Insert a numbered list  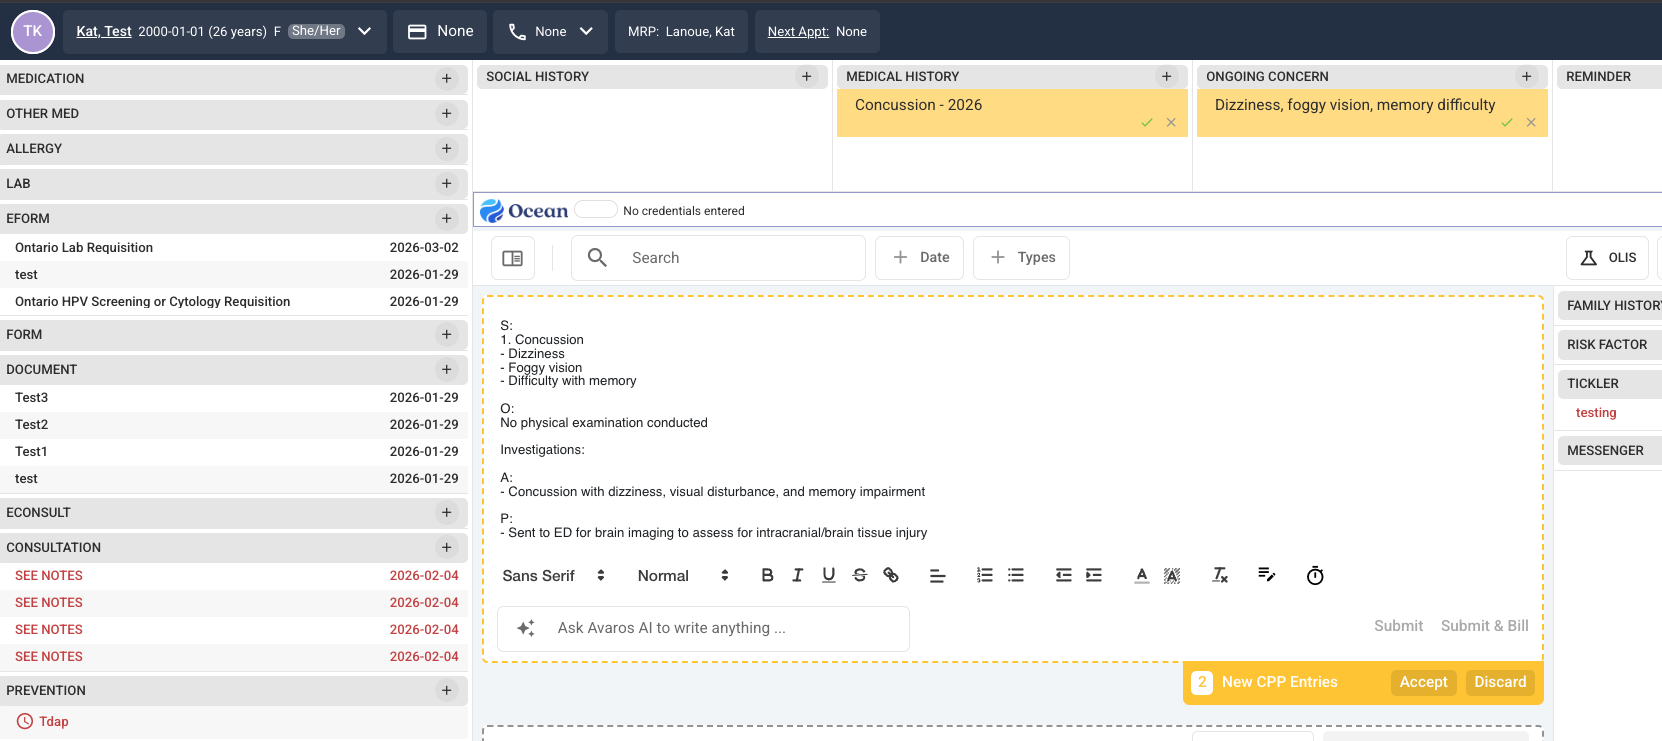pos(985,575)
